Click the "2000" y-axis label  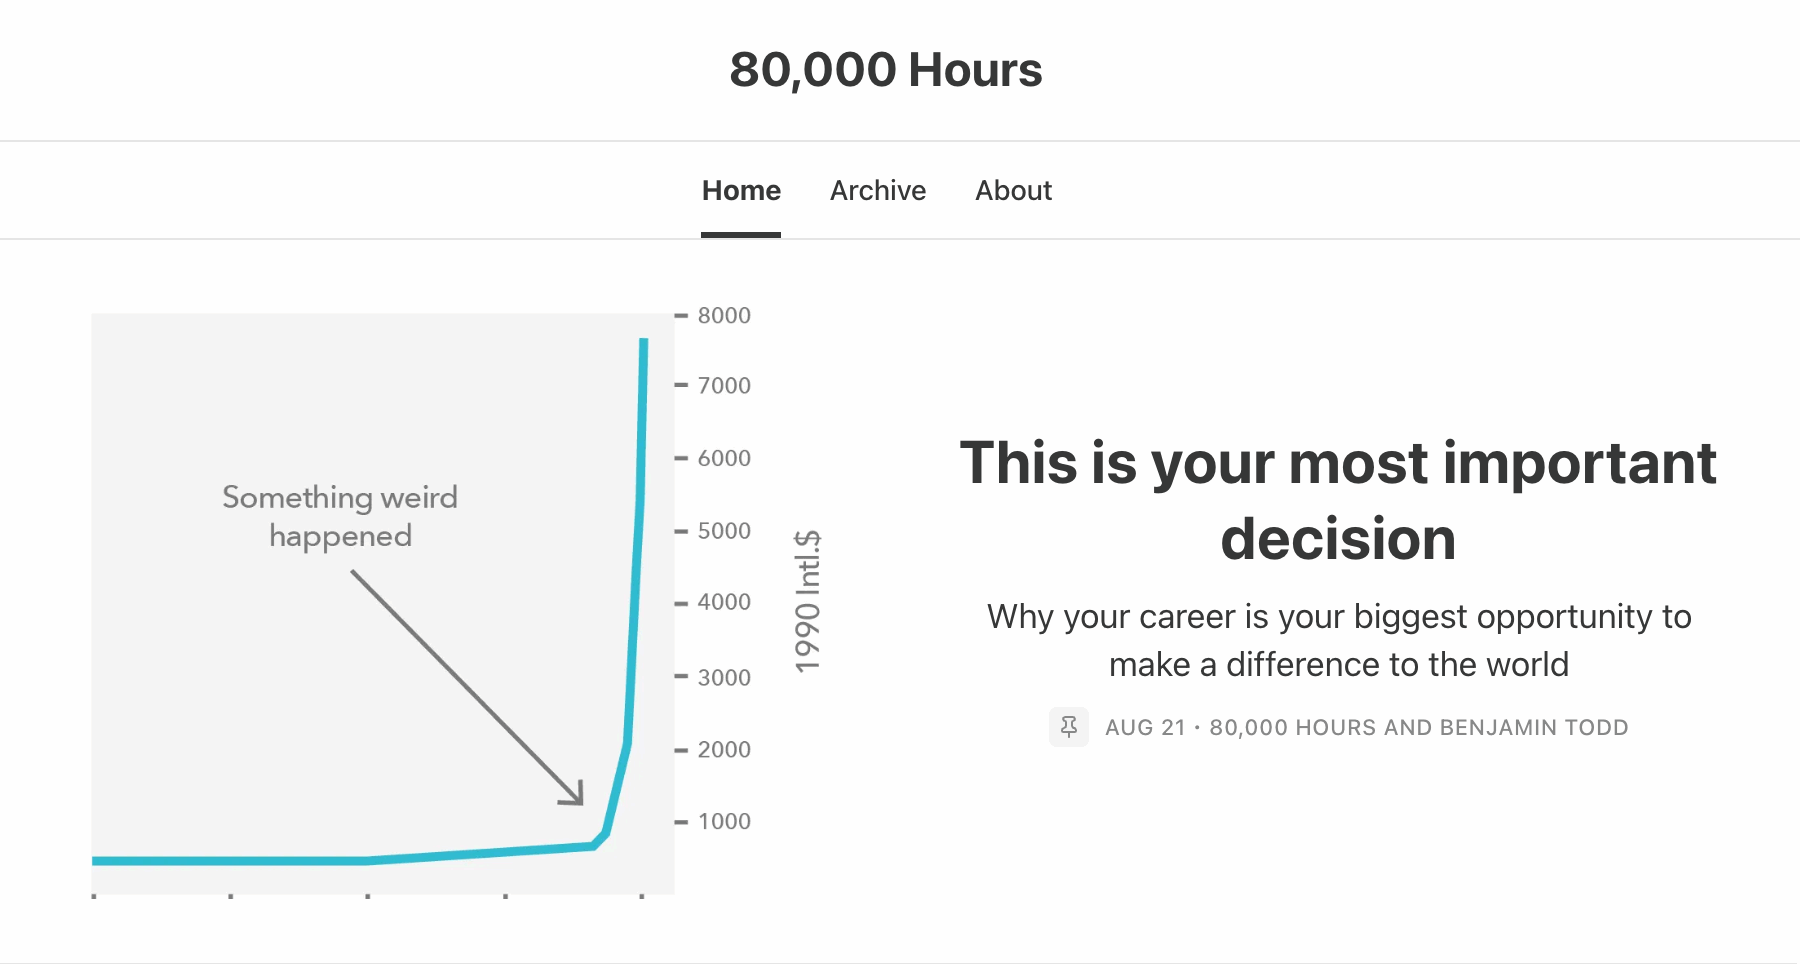tap(724, 750)
